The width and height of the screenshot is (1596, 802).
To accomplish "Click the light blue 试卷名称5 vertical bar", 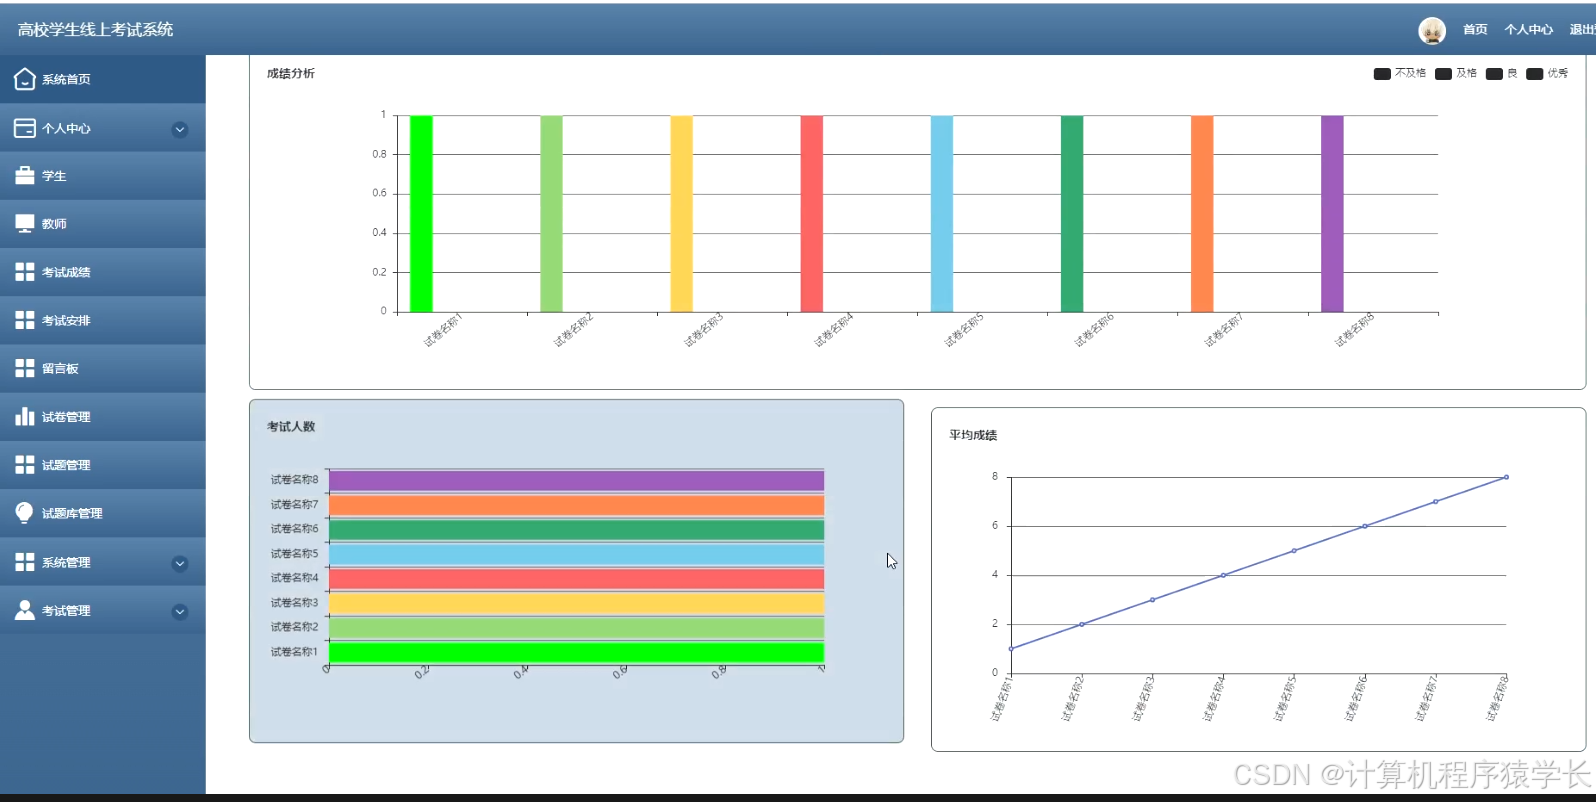I will [x=942, y=214].
